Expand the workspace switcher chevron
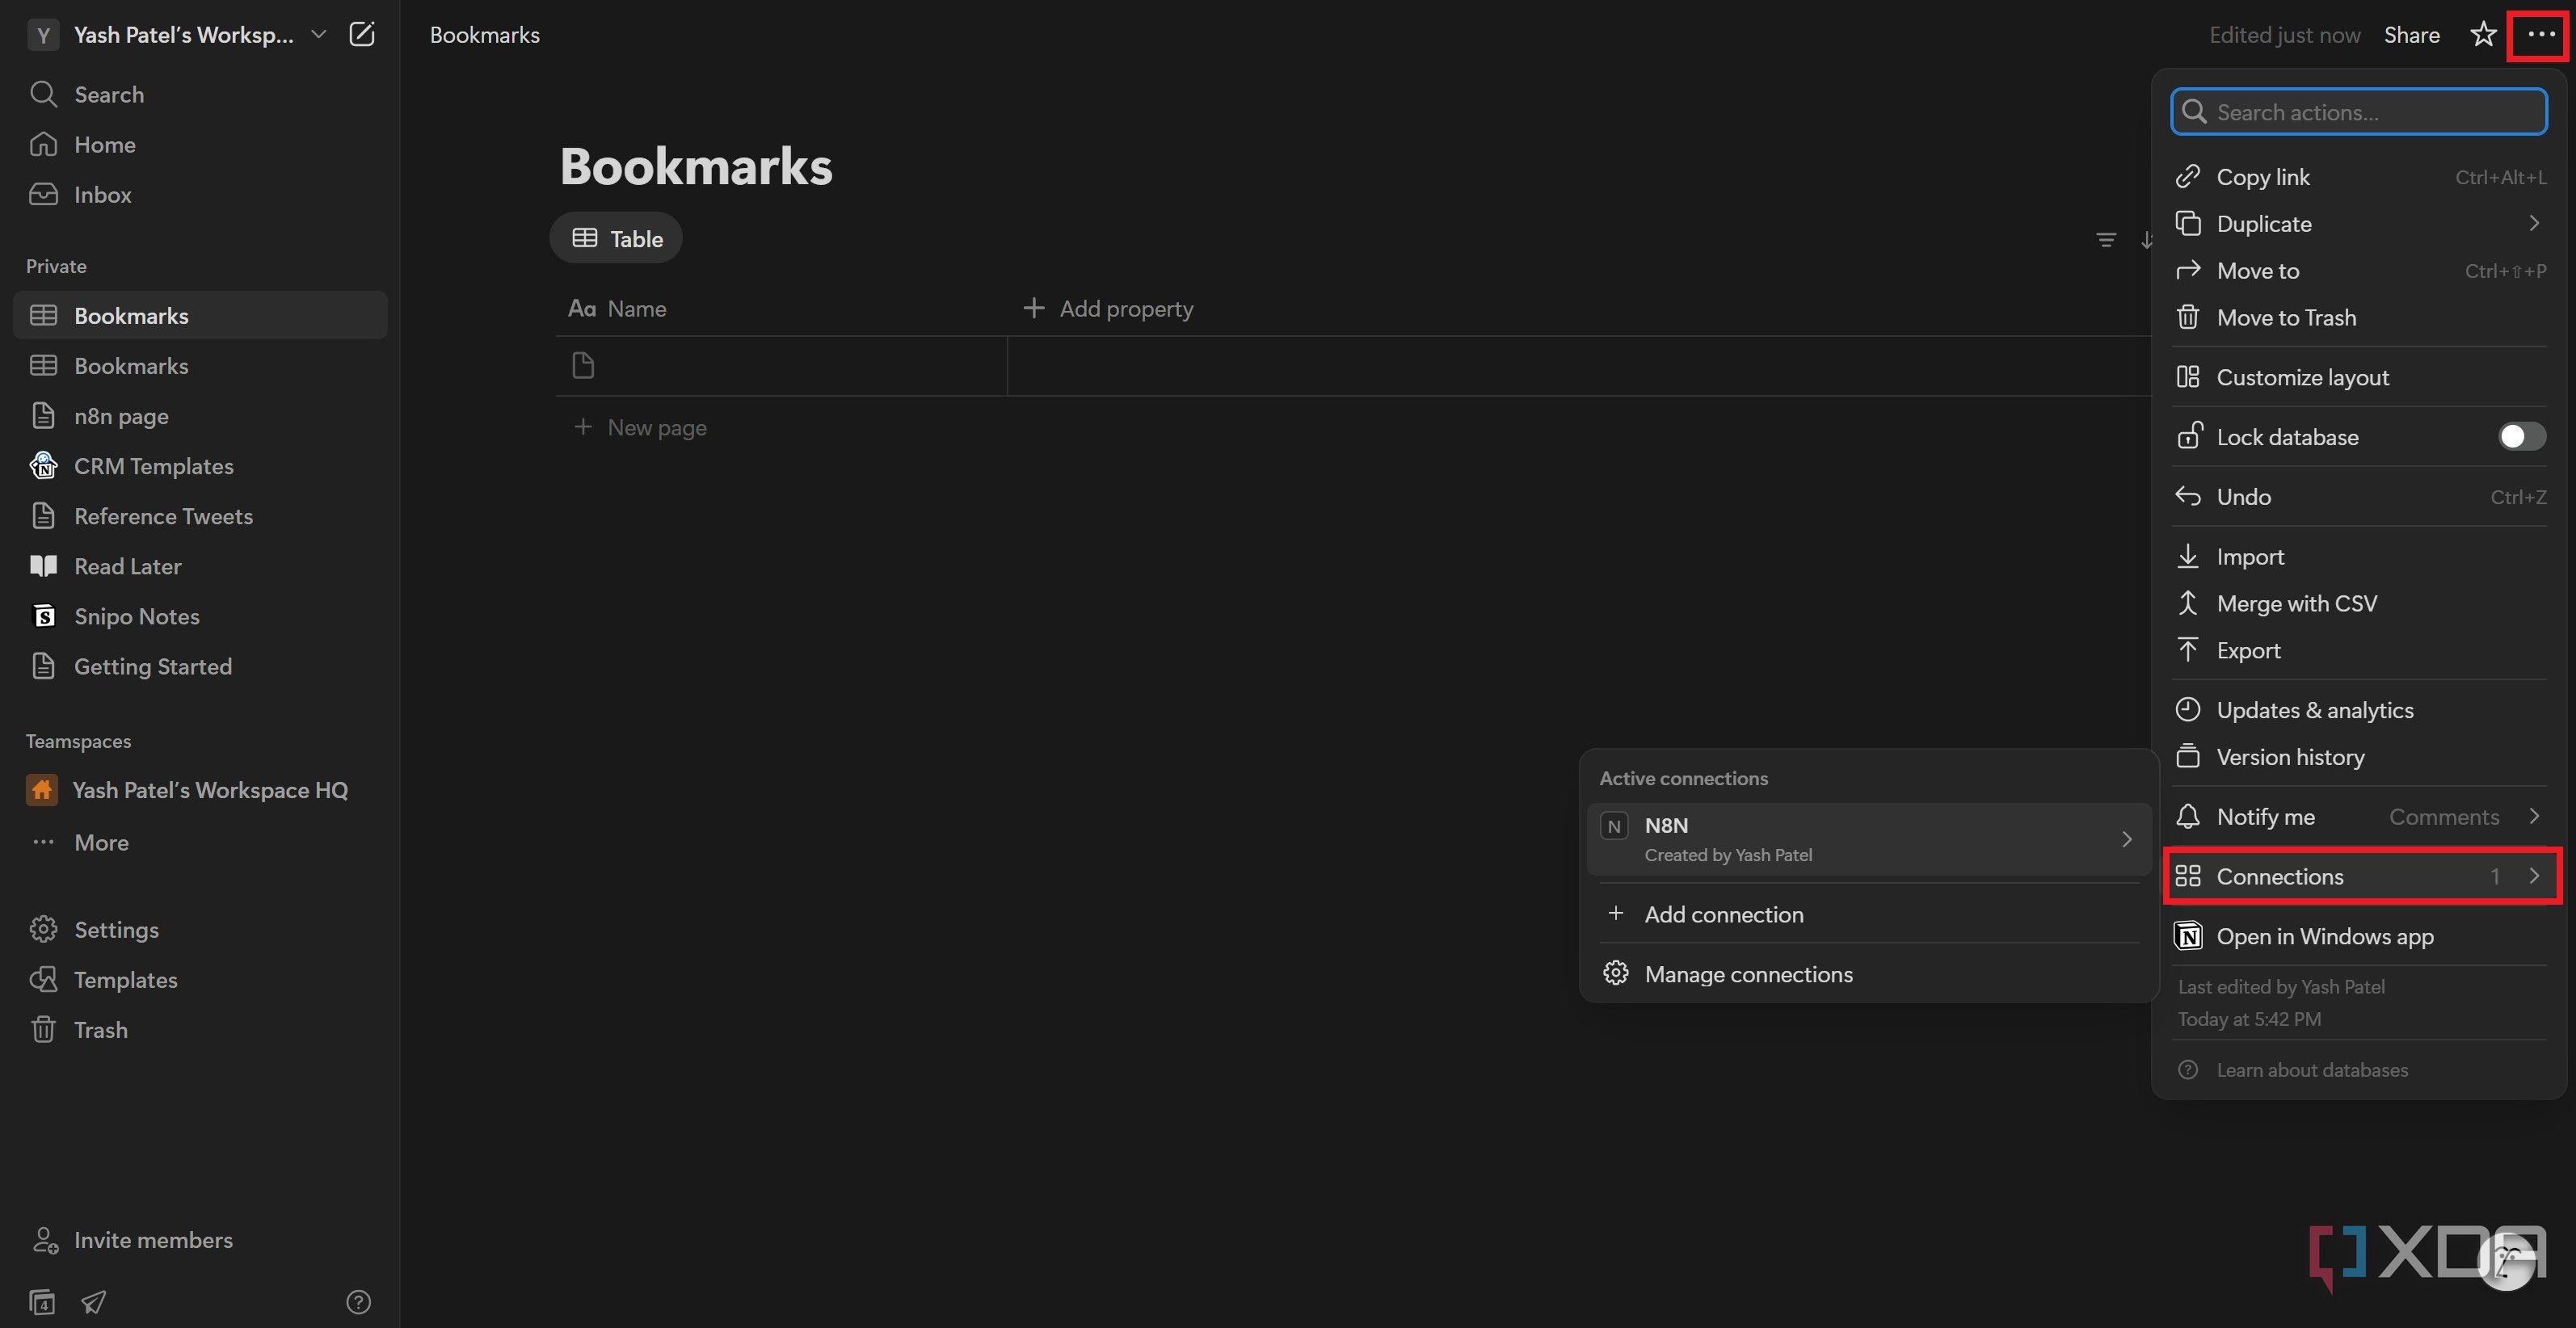 319,34
